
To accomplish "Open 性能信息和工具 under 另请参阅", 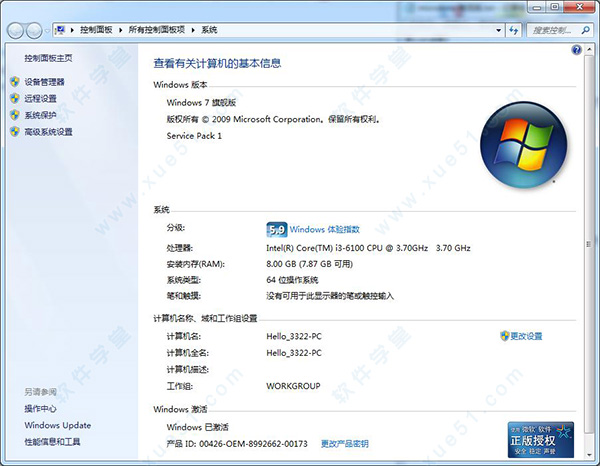I will pos(52,442).
